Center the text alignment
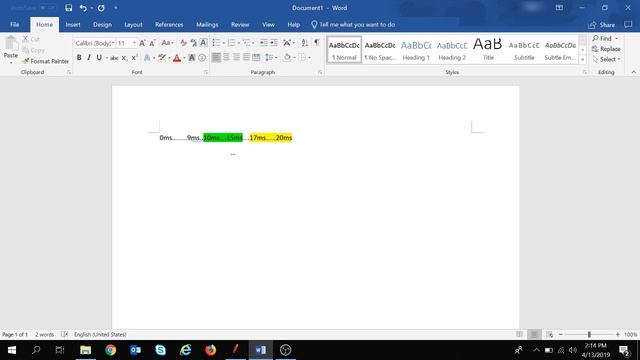Image resolution: width=640 pixels, height=360 pixels. [x=227, y=58]
